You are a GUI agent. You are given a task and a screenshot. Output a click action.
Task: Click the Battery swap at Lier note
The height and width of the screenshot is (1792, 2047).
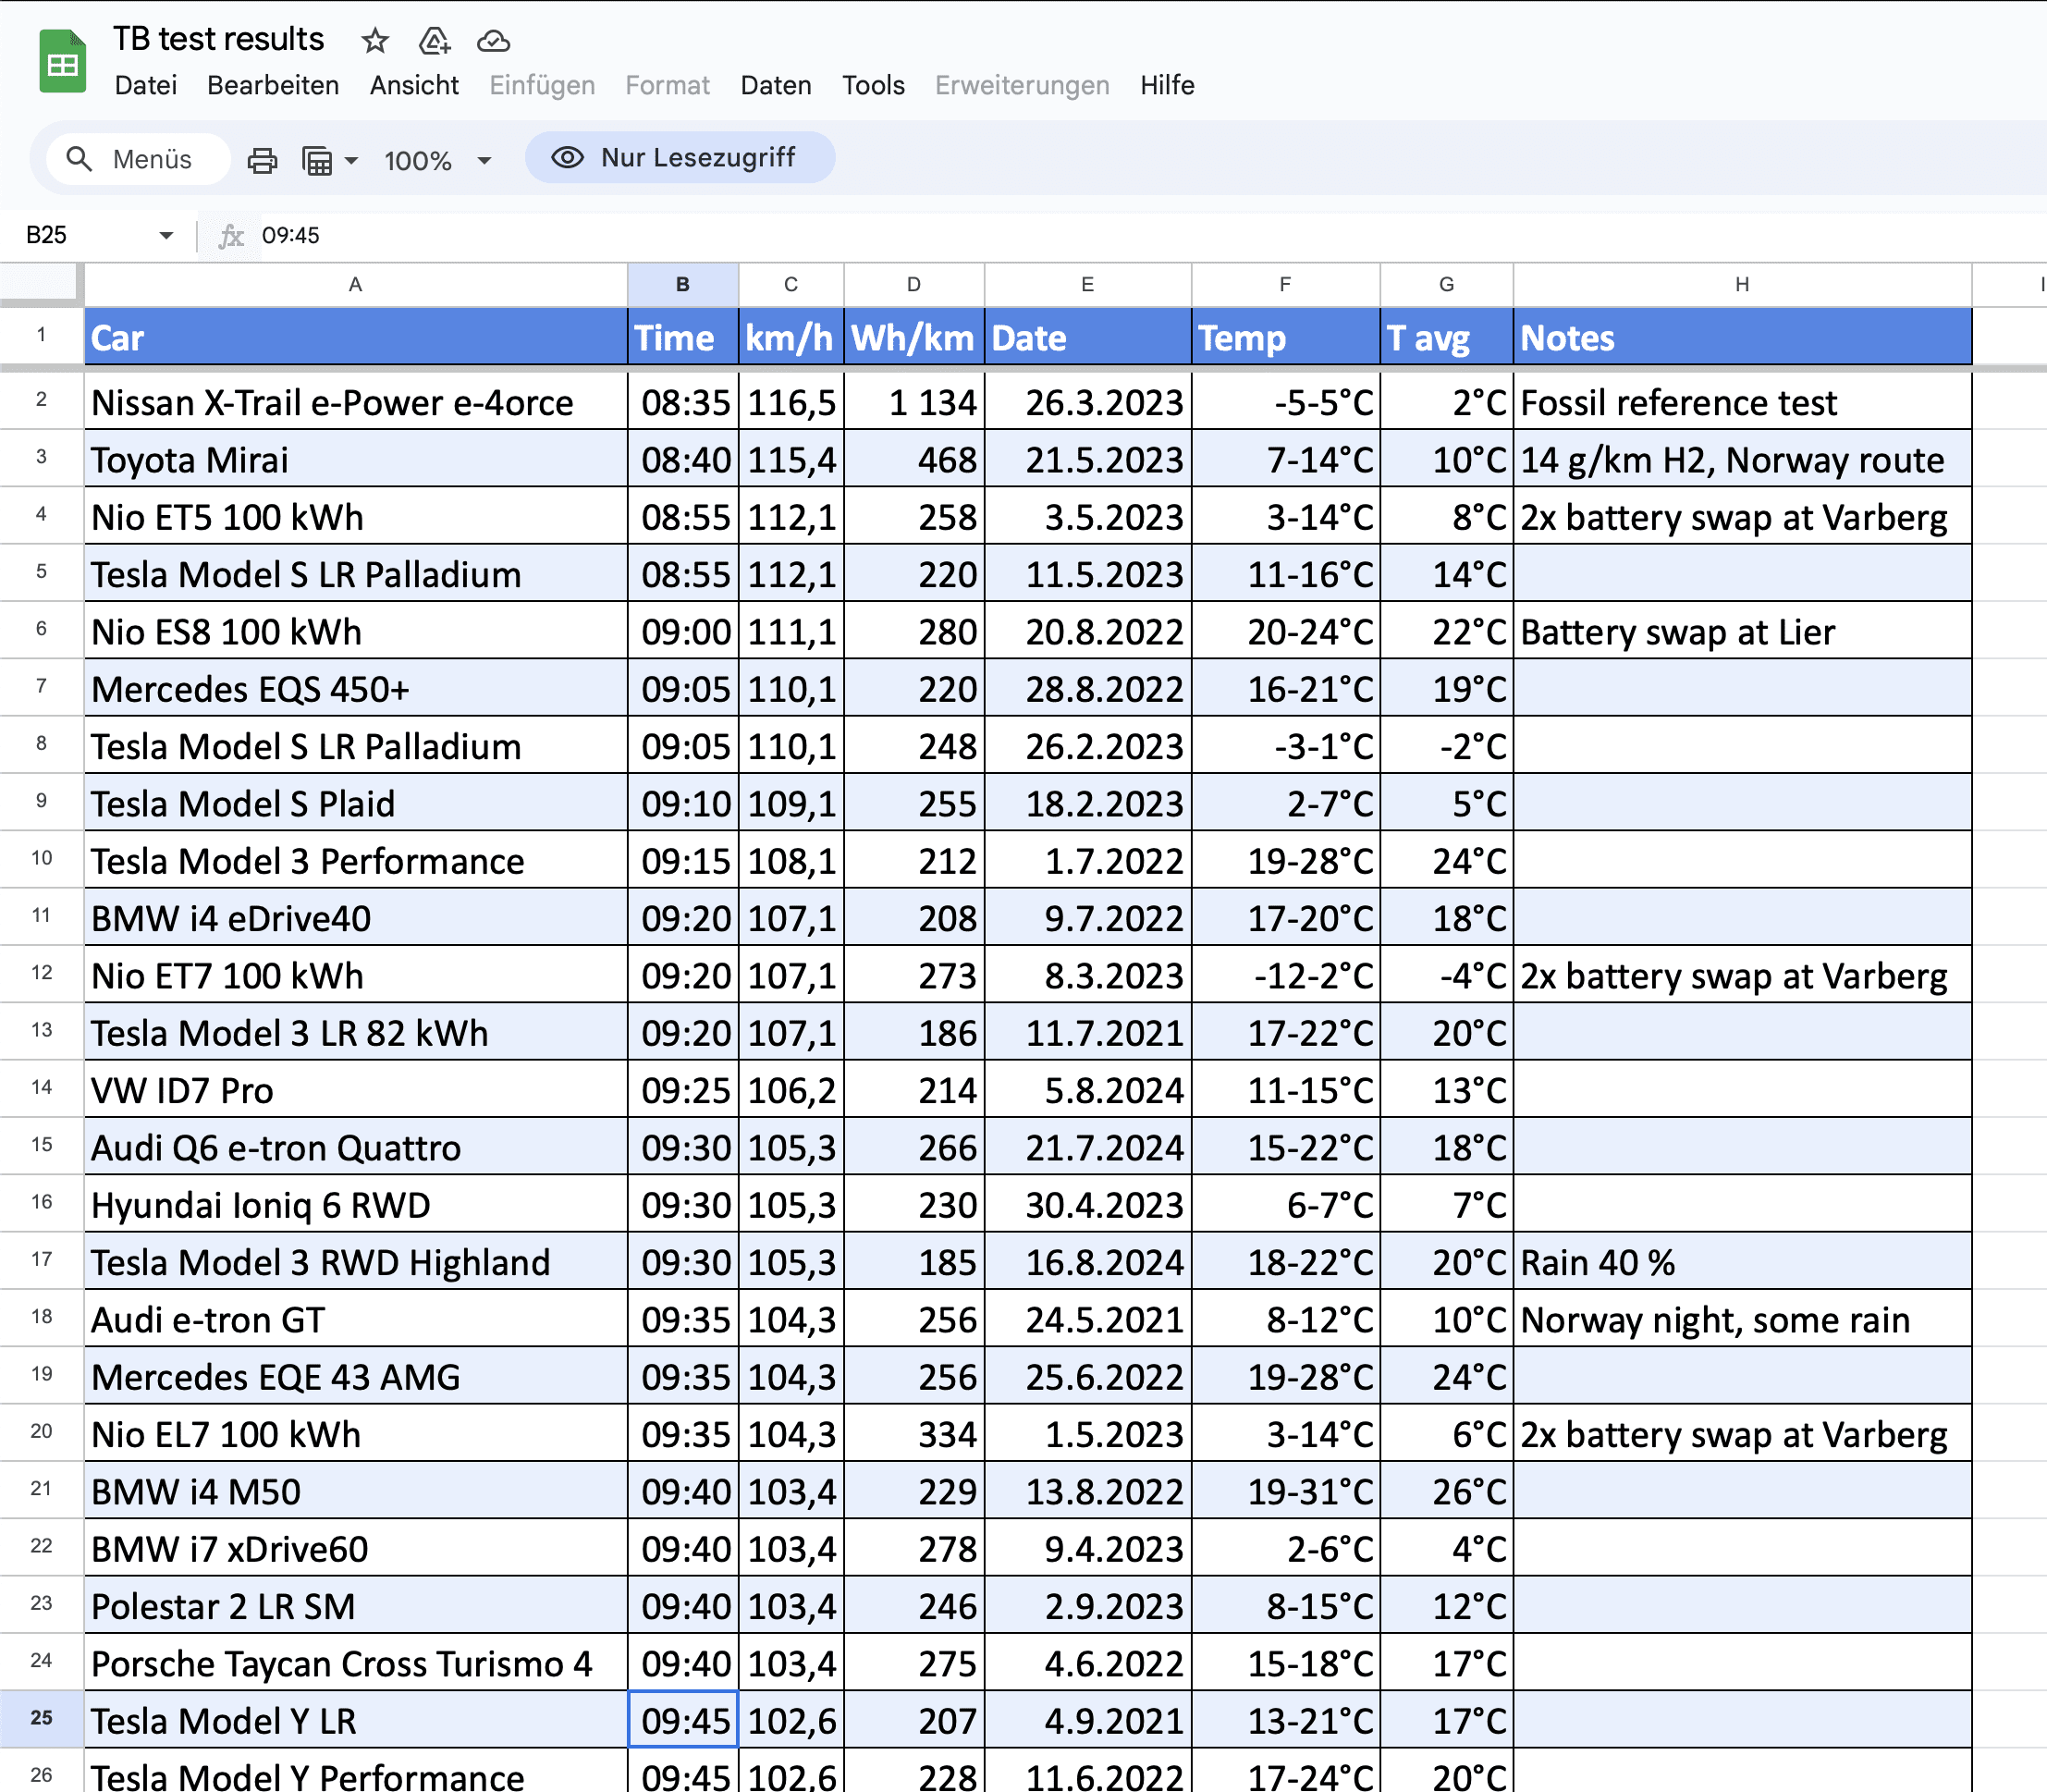(1743, 631)
